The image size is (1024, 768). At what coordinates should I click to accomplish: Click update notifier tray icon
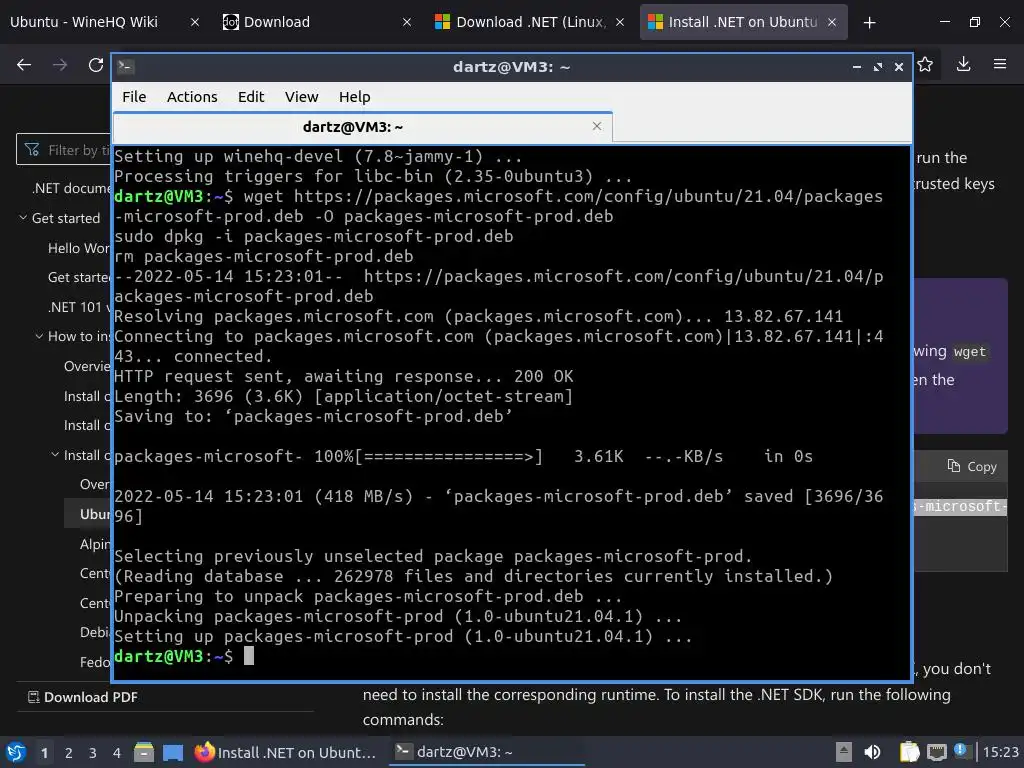pyautogui.click(x=960, y=750)
